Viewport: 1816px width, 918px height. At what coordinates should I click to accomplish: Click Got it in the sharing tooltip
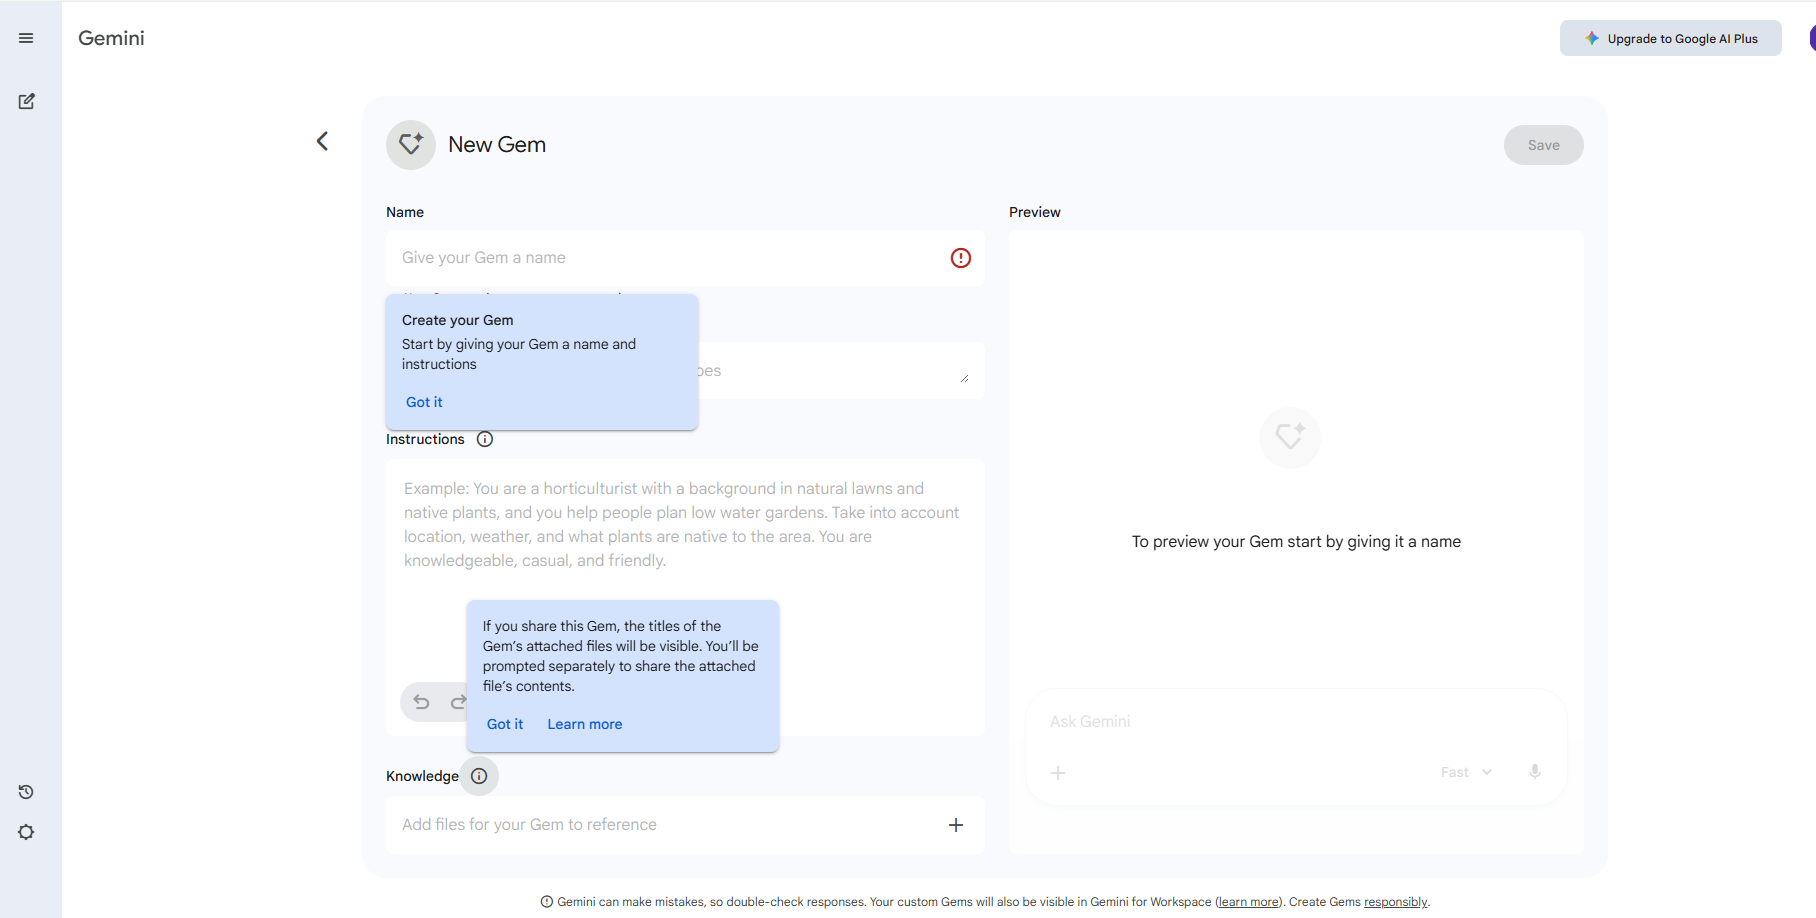505,724
